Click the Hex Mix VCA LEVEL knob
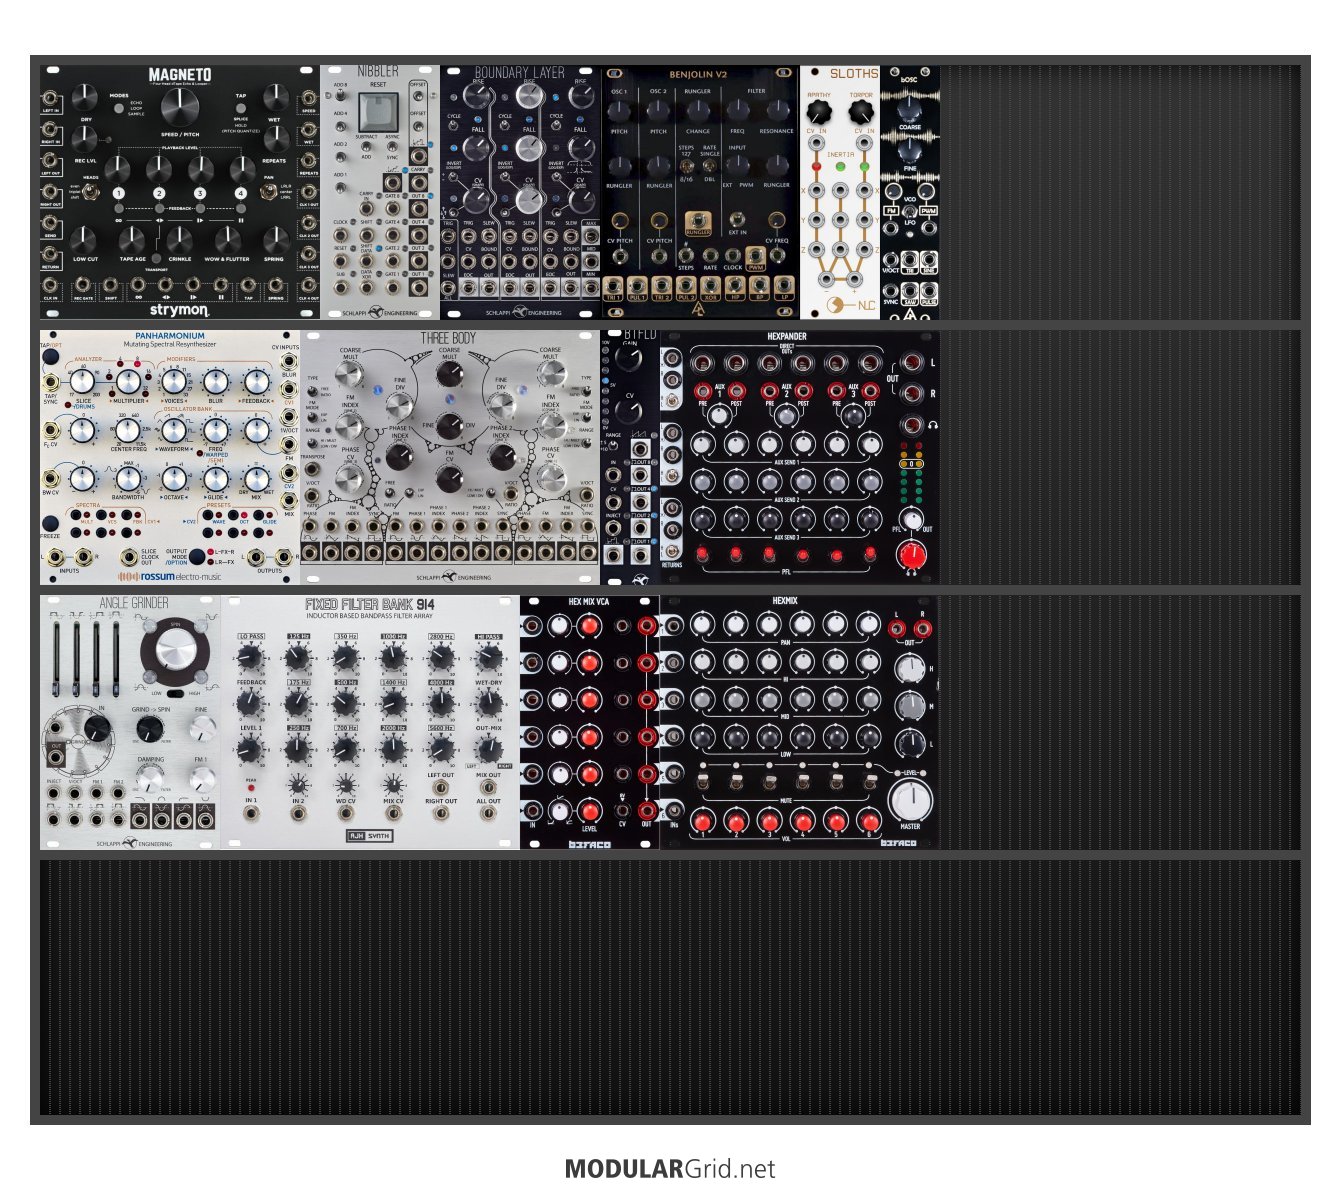The width and height of the screenshot is (1341, 1190). pos(589,811)
